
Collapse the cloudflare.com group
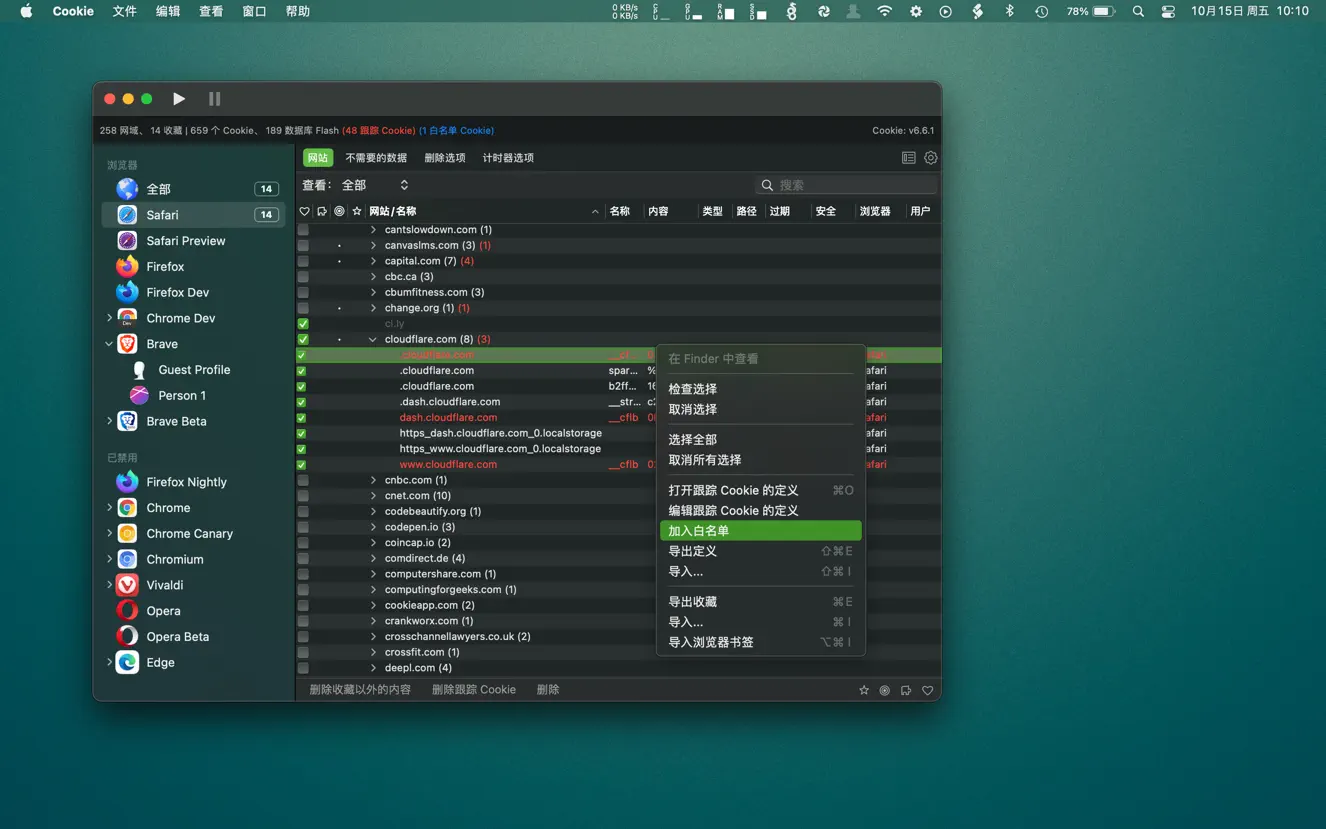click(x=373, y=340)
